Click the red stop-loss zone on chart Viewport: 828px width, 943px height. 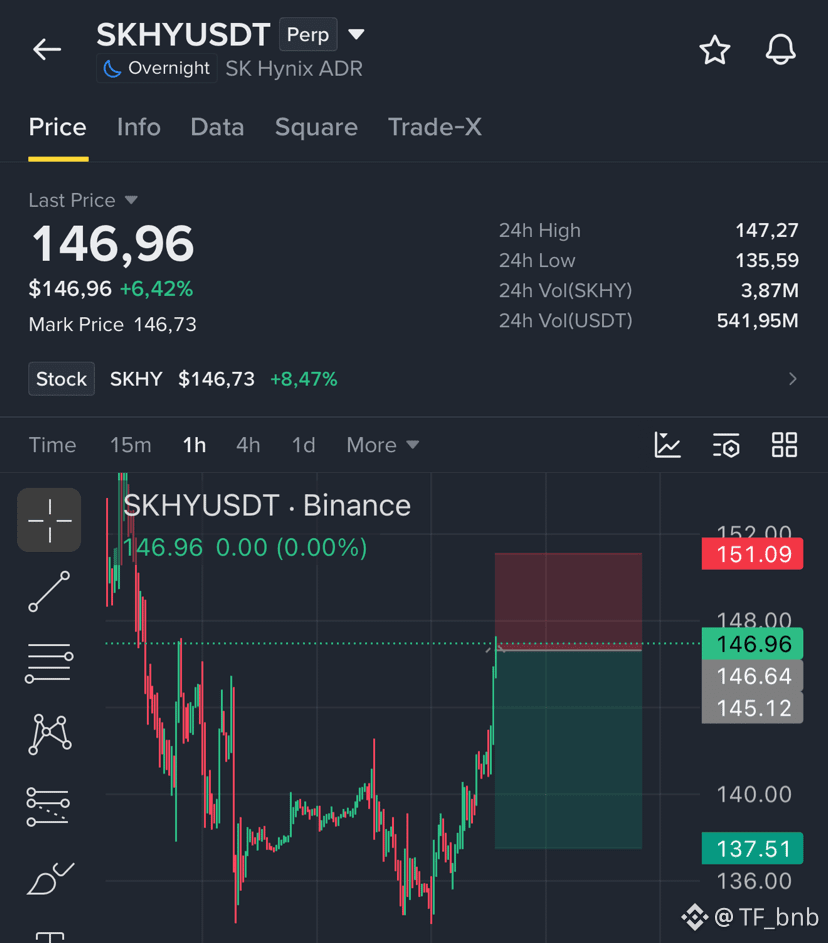tap(568, 601)
